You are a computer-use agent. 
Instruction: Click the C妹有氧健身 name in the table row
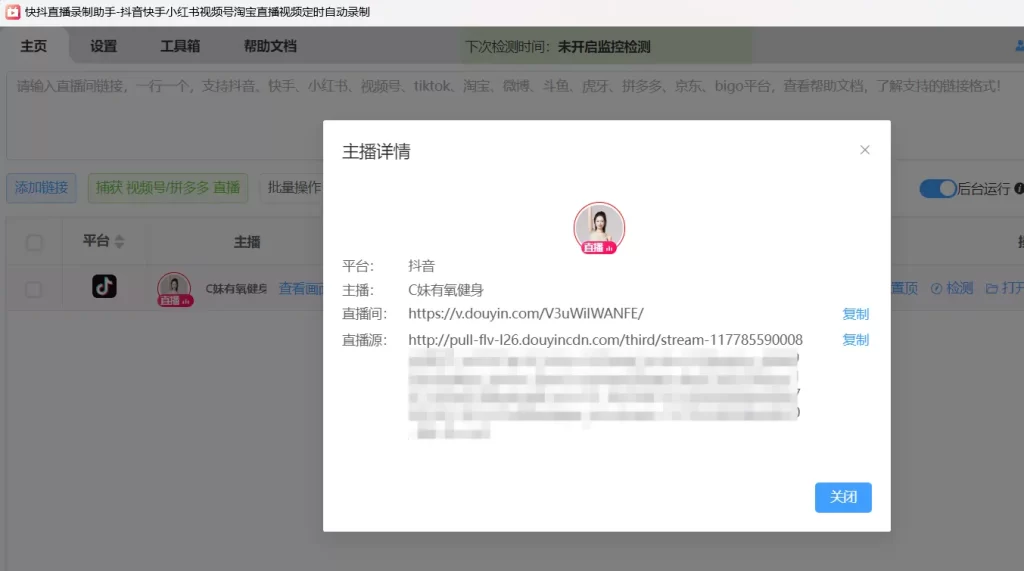coord(236,289)
